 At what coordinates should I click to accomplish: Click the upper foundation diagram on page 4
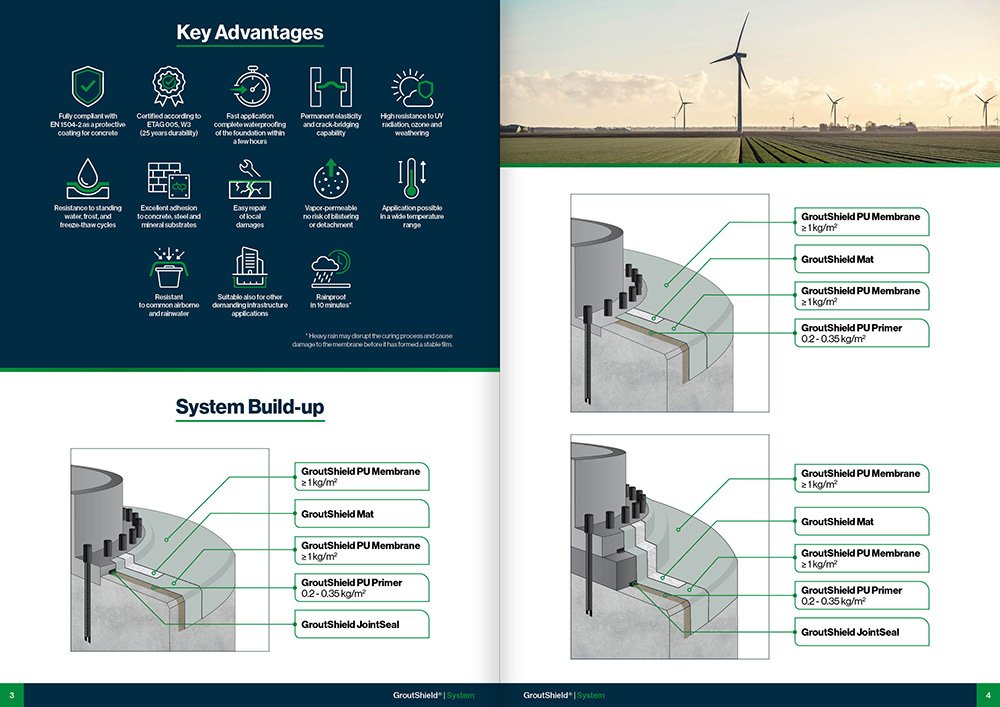670,303
